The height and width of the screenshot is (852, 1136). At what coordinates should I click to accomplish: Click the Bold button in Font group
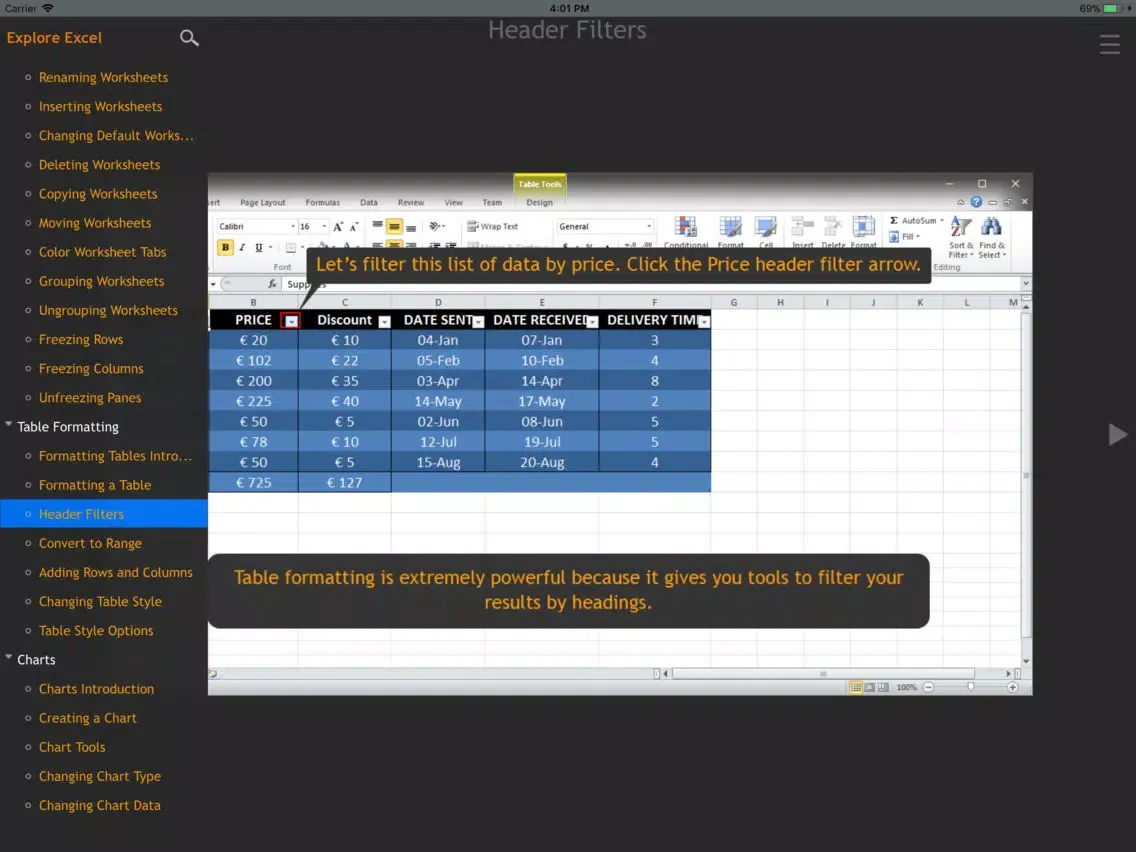(x=225, y=247)
